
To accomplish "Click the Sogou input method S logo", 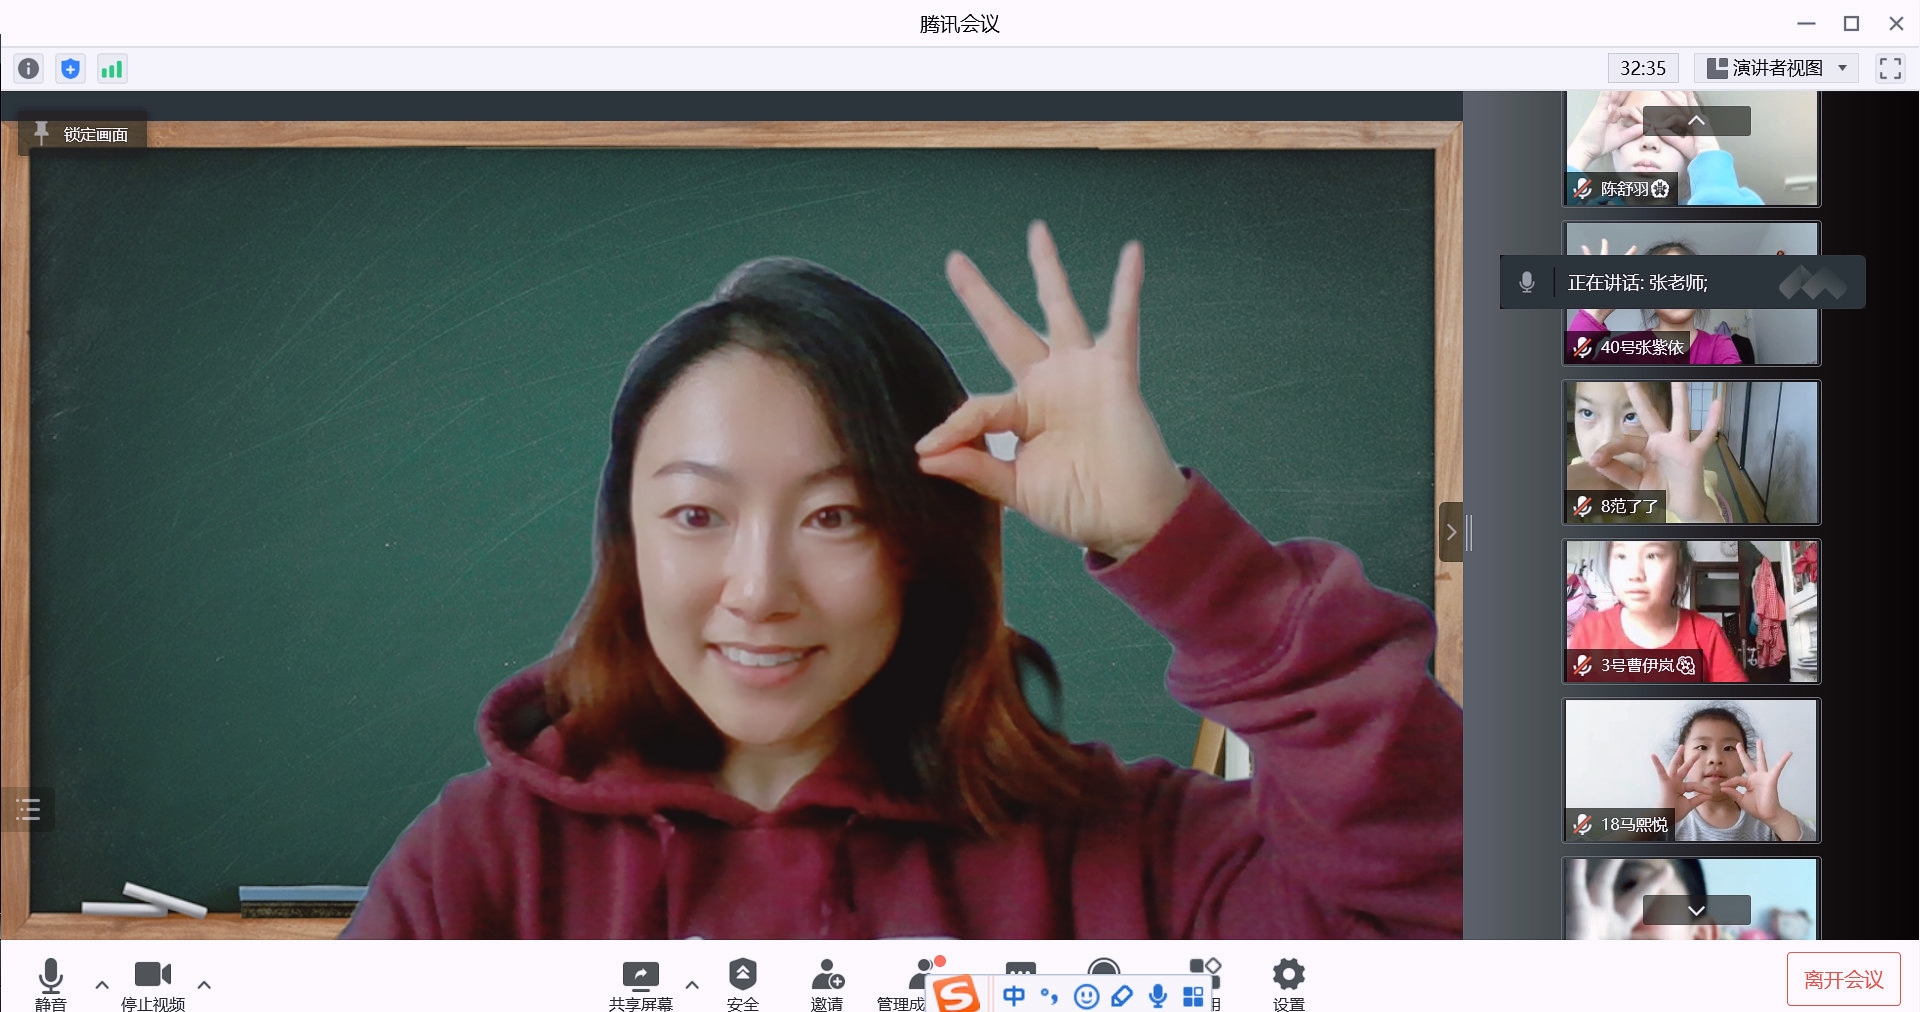I will 956,994.
